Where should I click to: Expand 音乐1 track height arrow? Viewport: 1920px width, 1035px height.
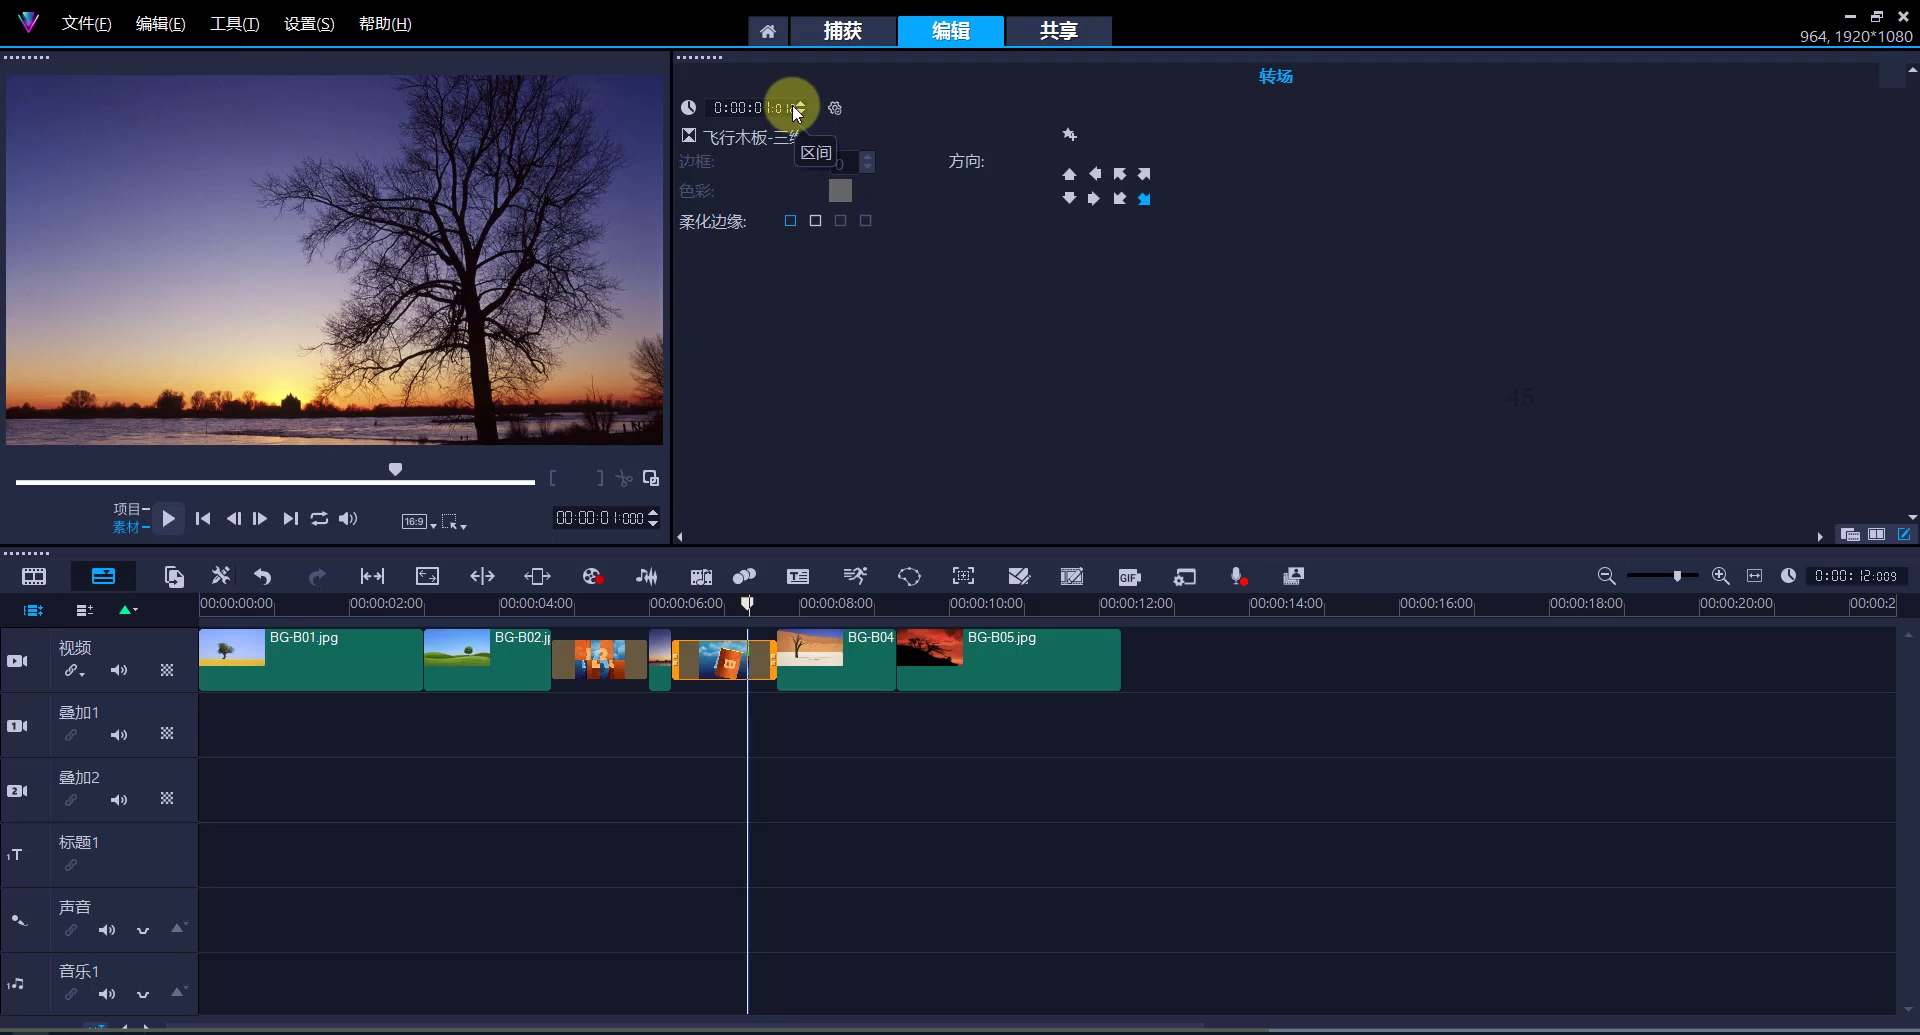[178, 992]
